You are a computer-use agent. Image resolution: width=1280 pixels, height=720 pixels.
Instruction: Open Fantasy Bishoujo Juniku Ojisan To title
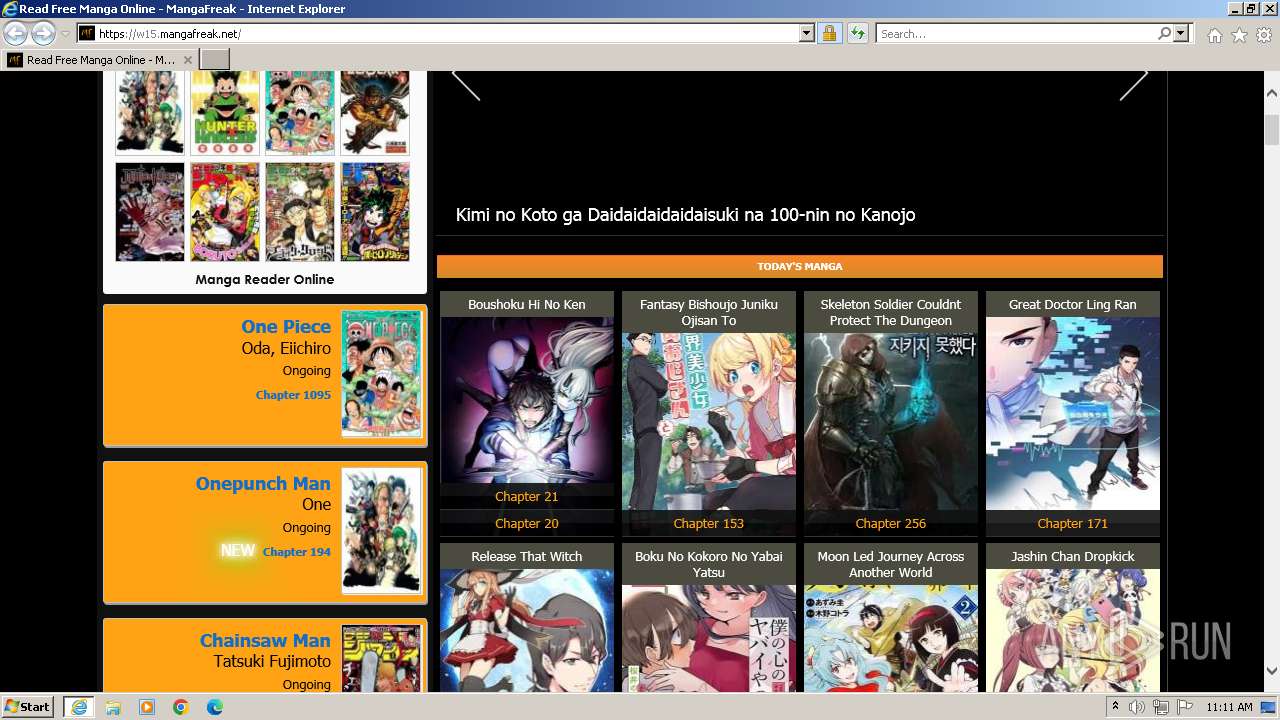point(709,312)
